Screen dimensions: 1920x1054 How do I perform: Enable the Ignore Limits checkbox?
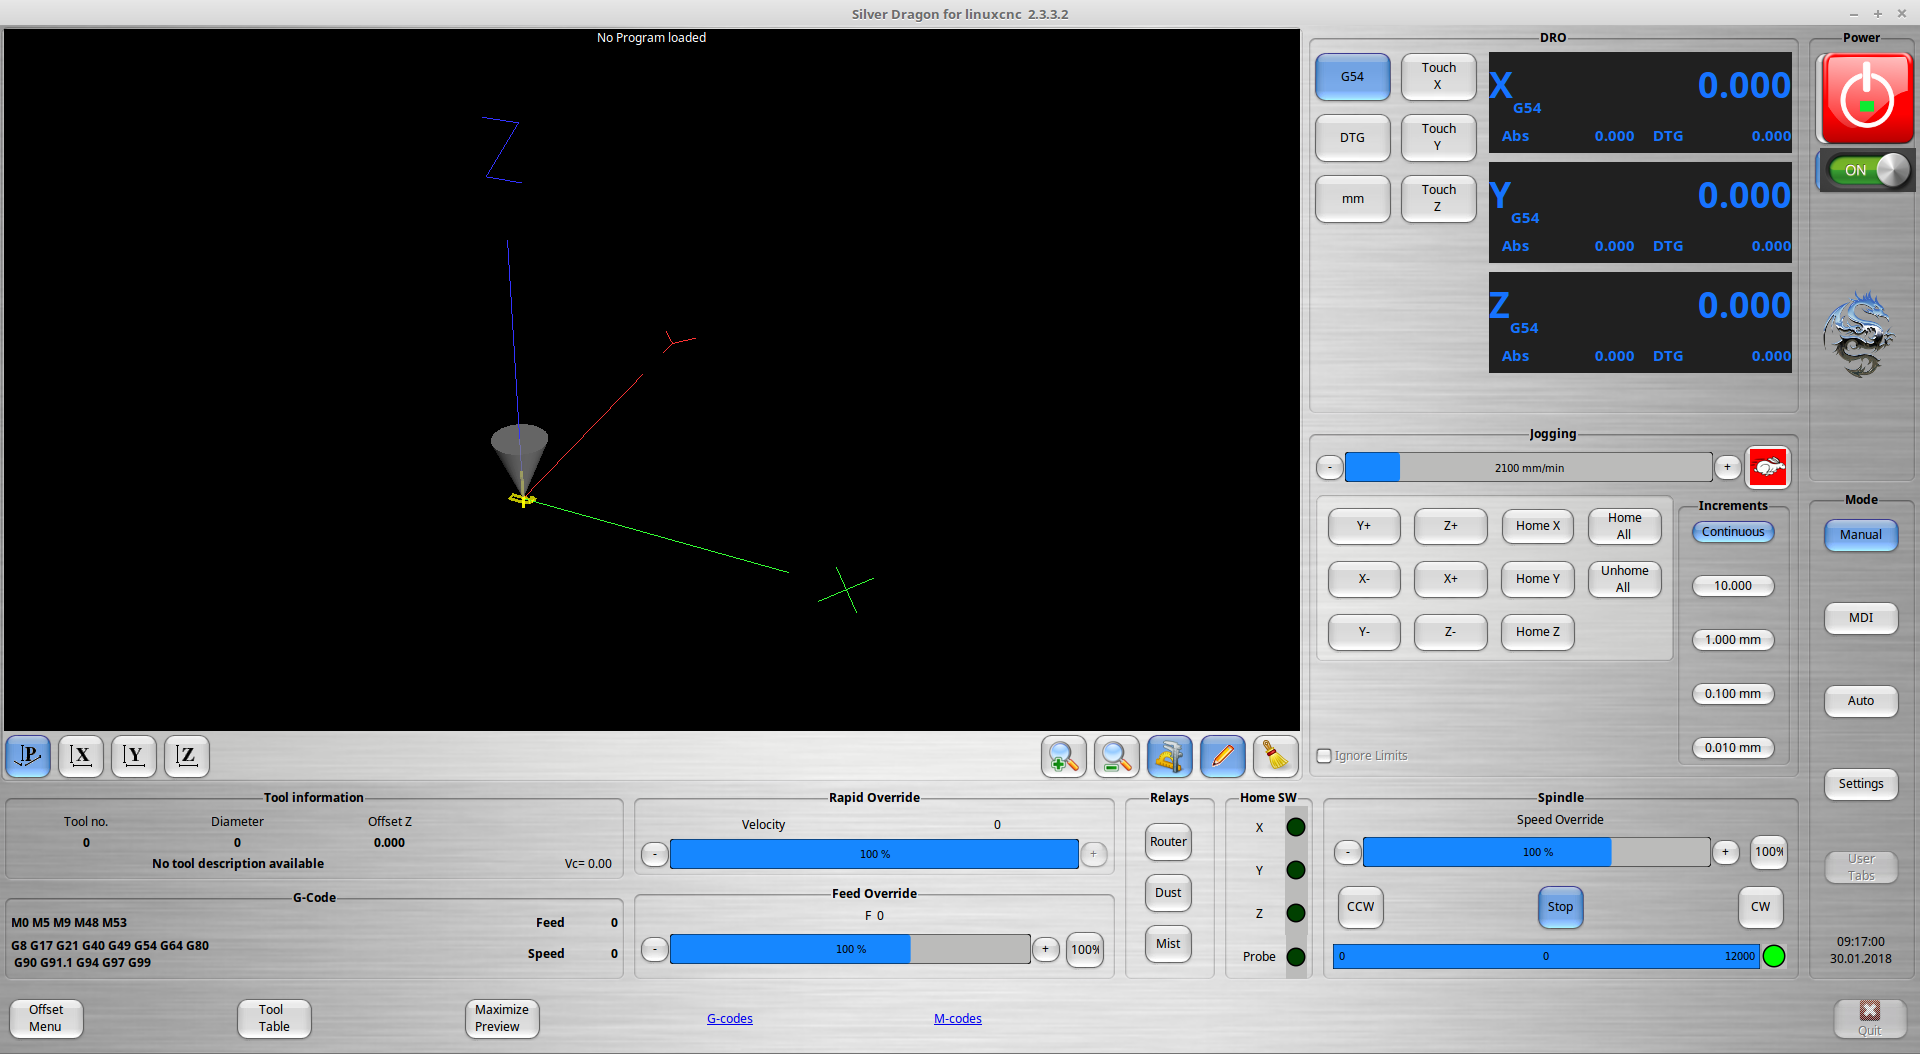click(x=1324, y=756)
